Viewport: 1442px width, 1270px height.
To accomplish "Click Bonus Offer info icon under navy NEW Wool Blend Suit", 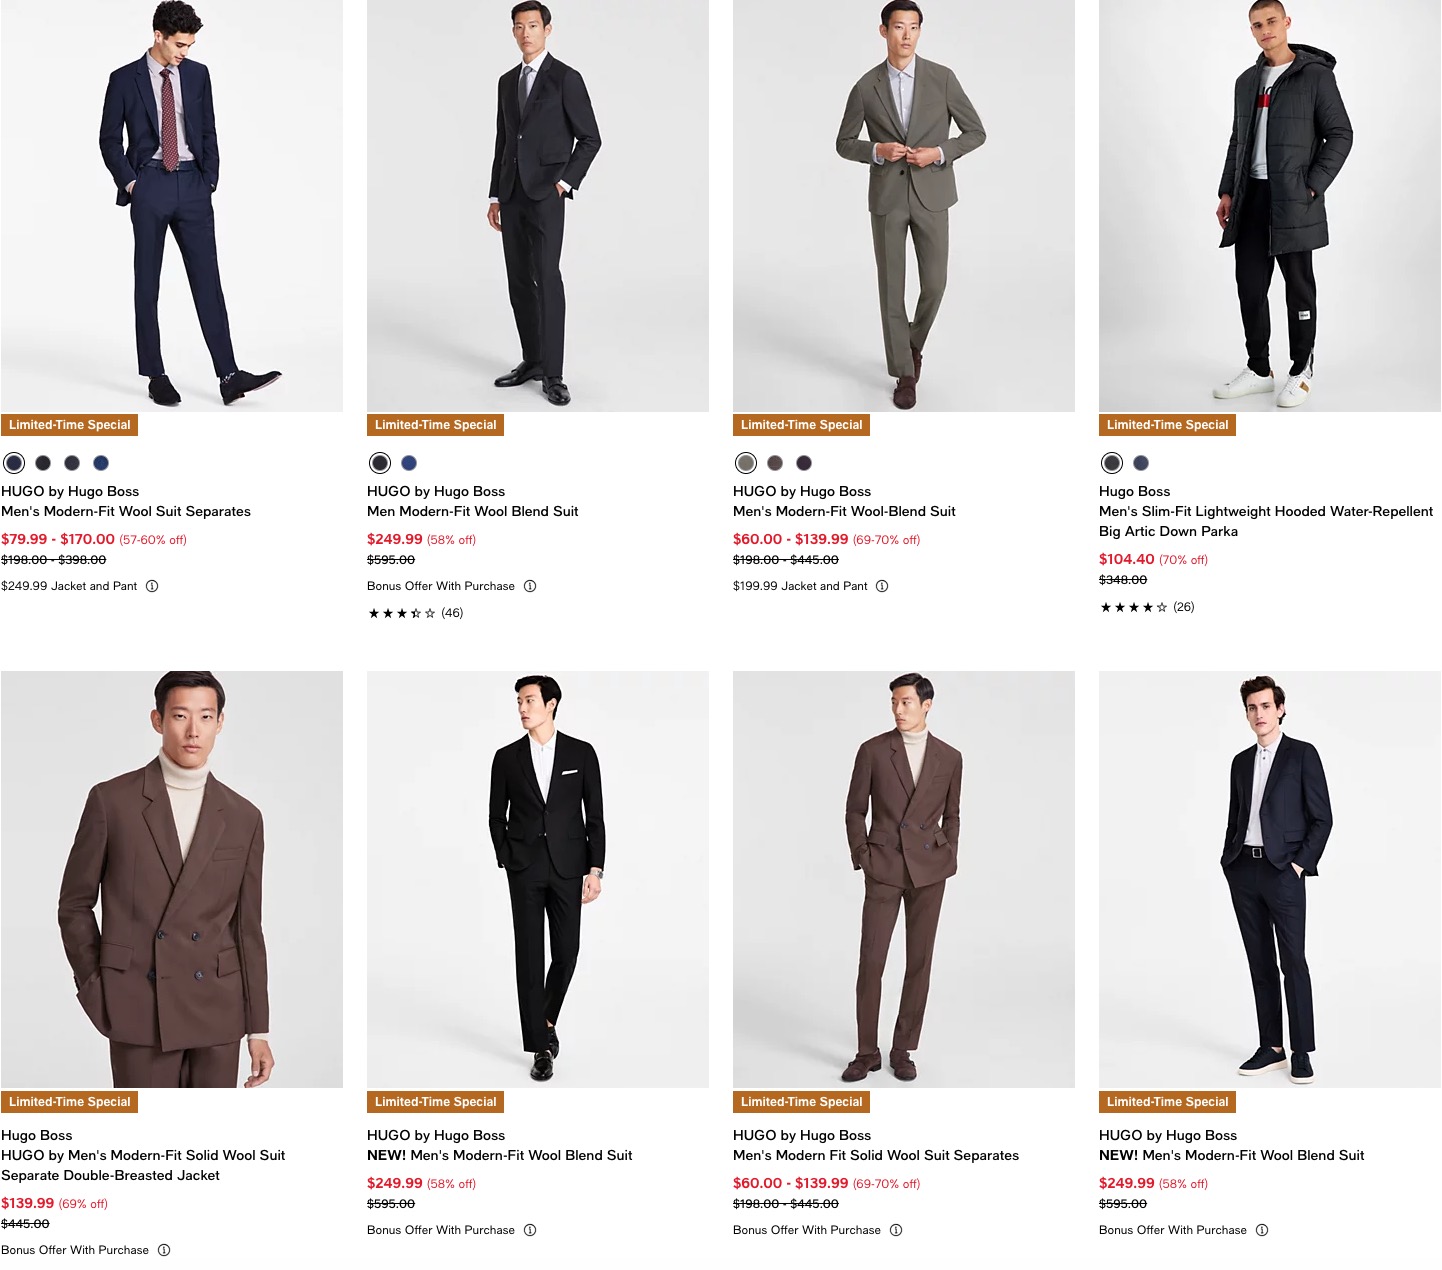I will 1262,1230.
